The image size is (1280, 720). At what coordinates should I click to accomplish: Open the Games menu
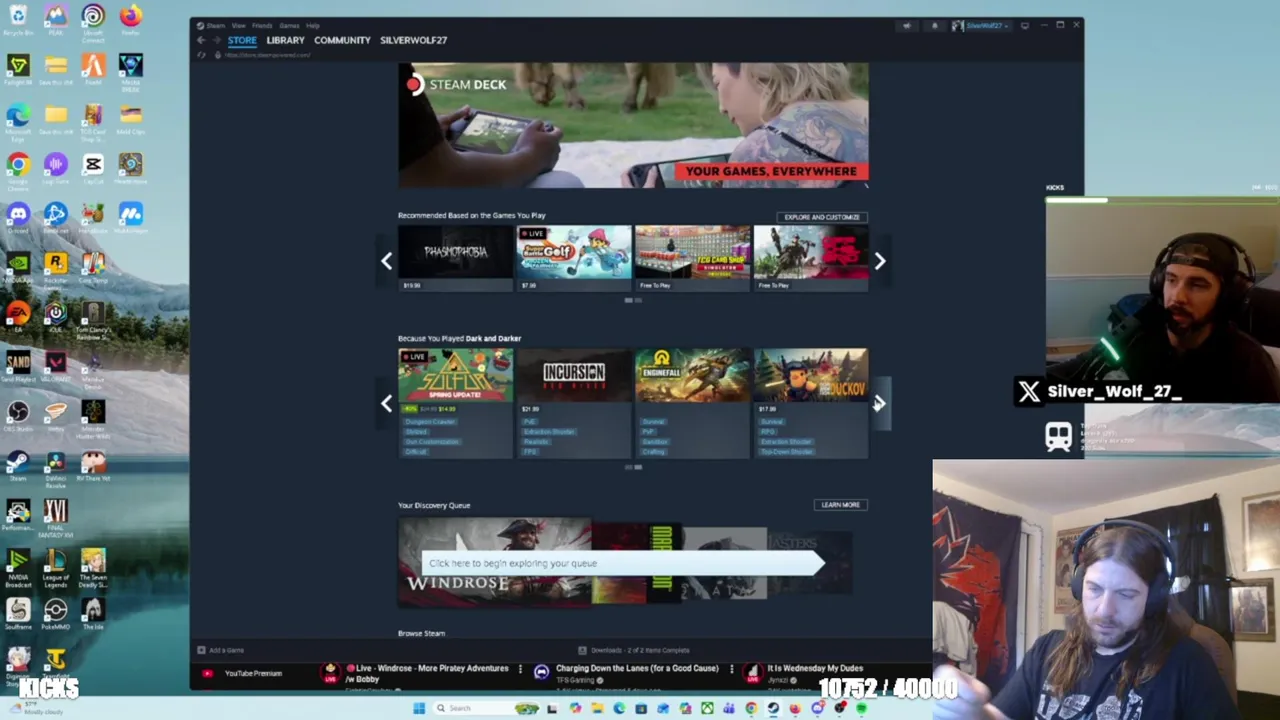point(289,26)
